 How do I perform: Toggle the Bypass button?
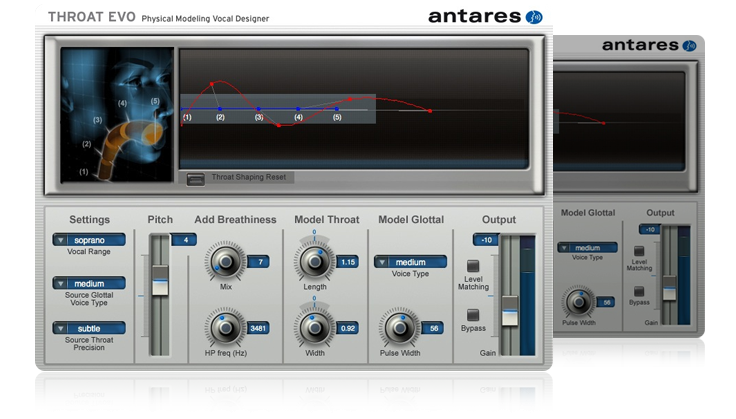[473, 315]
